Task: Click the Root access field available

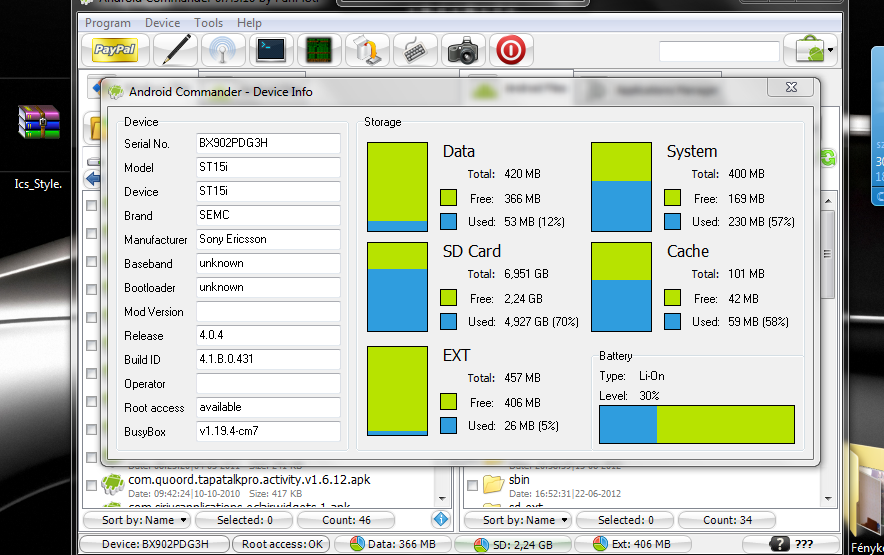Action: pos(268,407)
